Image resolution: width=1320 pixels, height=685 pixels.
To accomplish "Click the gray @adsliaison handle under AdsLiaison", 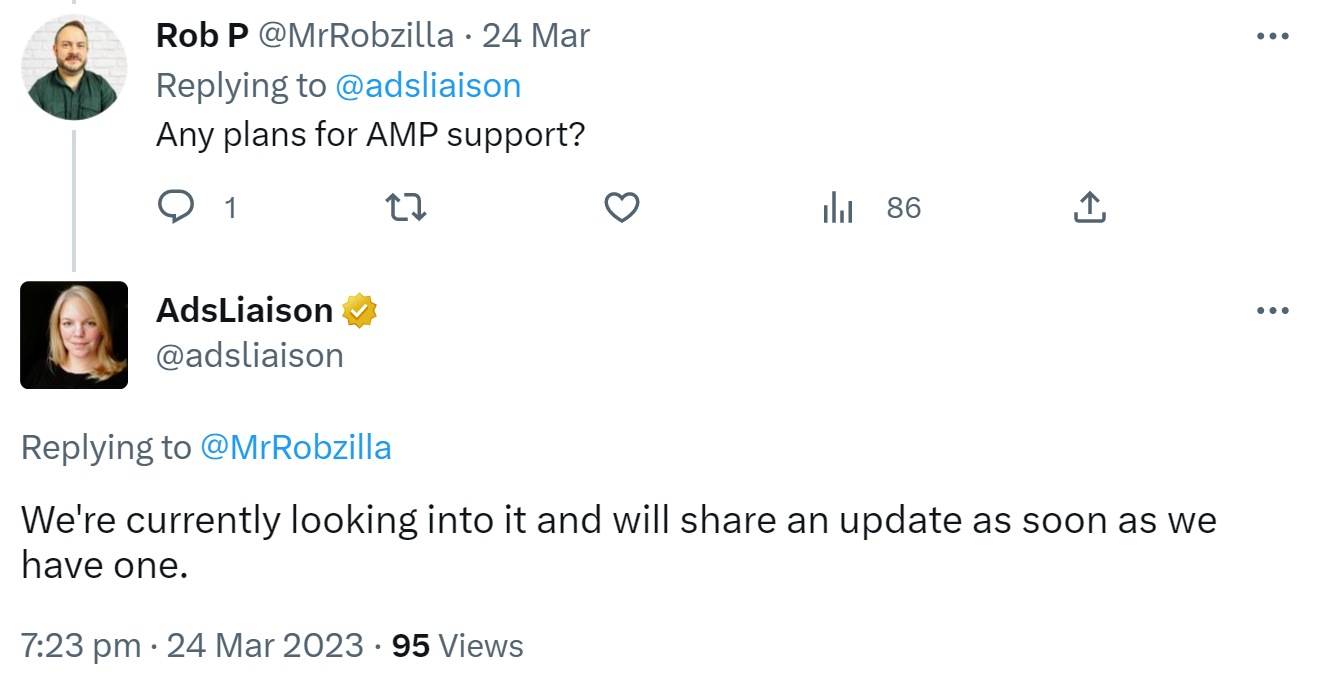I will point(250,356).
